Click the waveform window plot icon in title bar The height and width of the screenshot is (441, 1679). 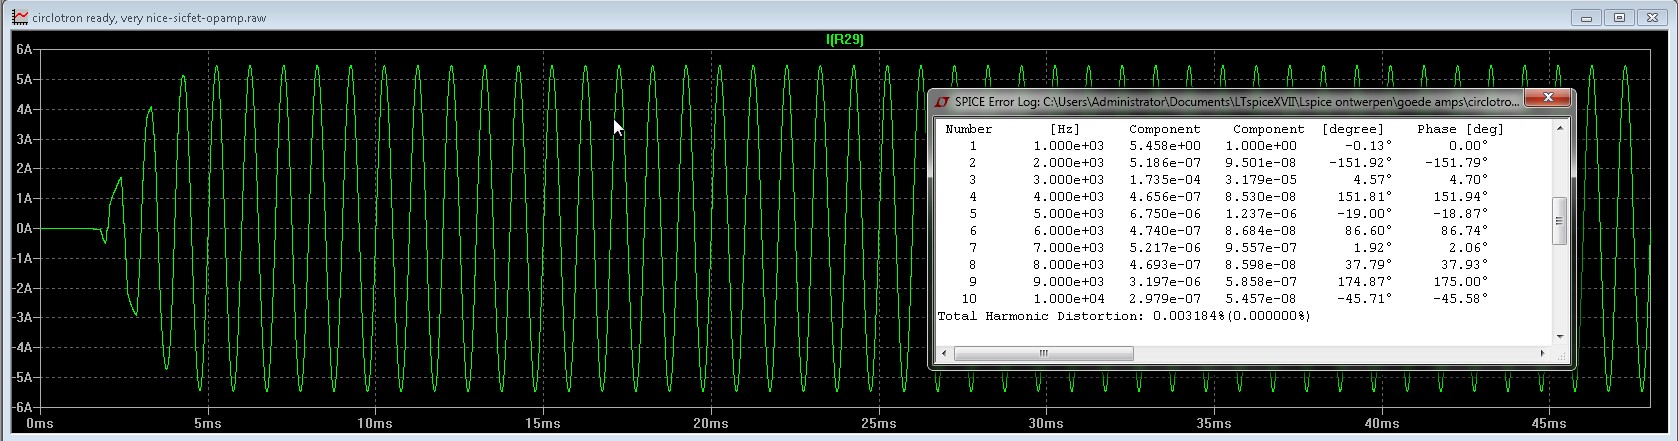(19, 17)
